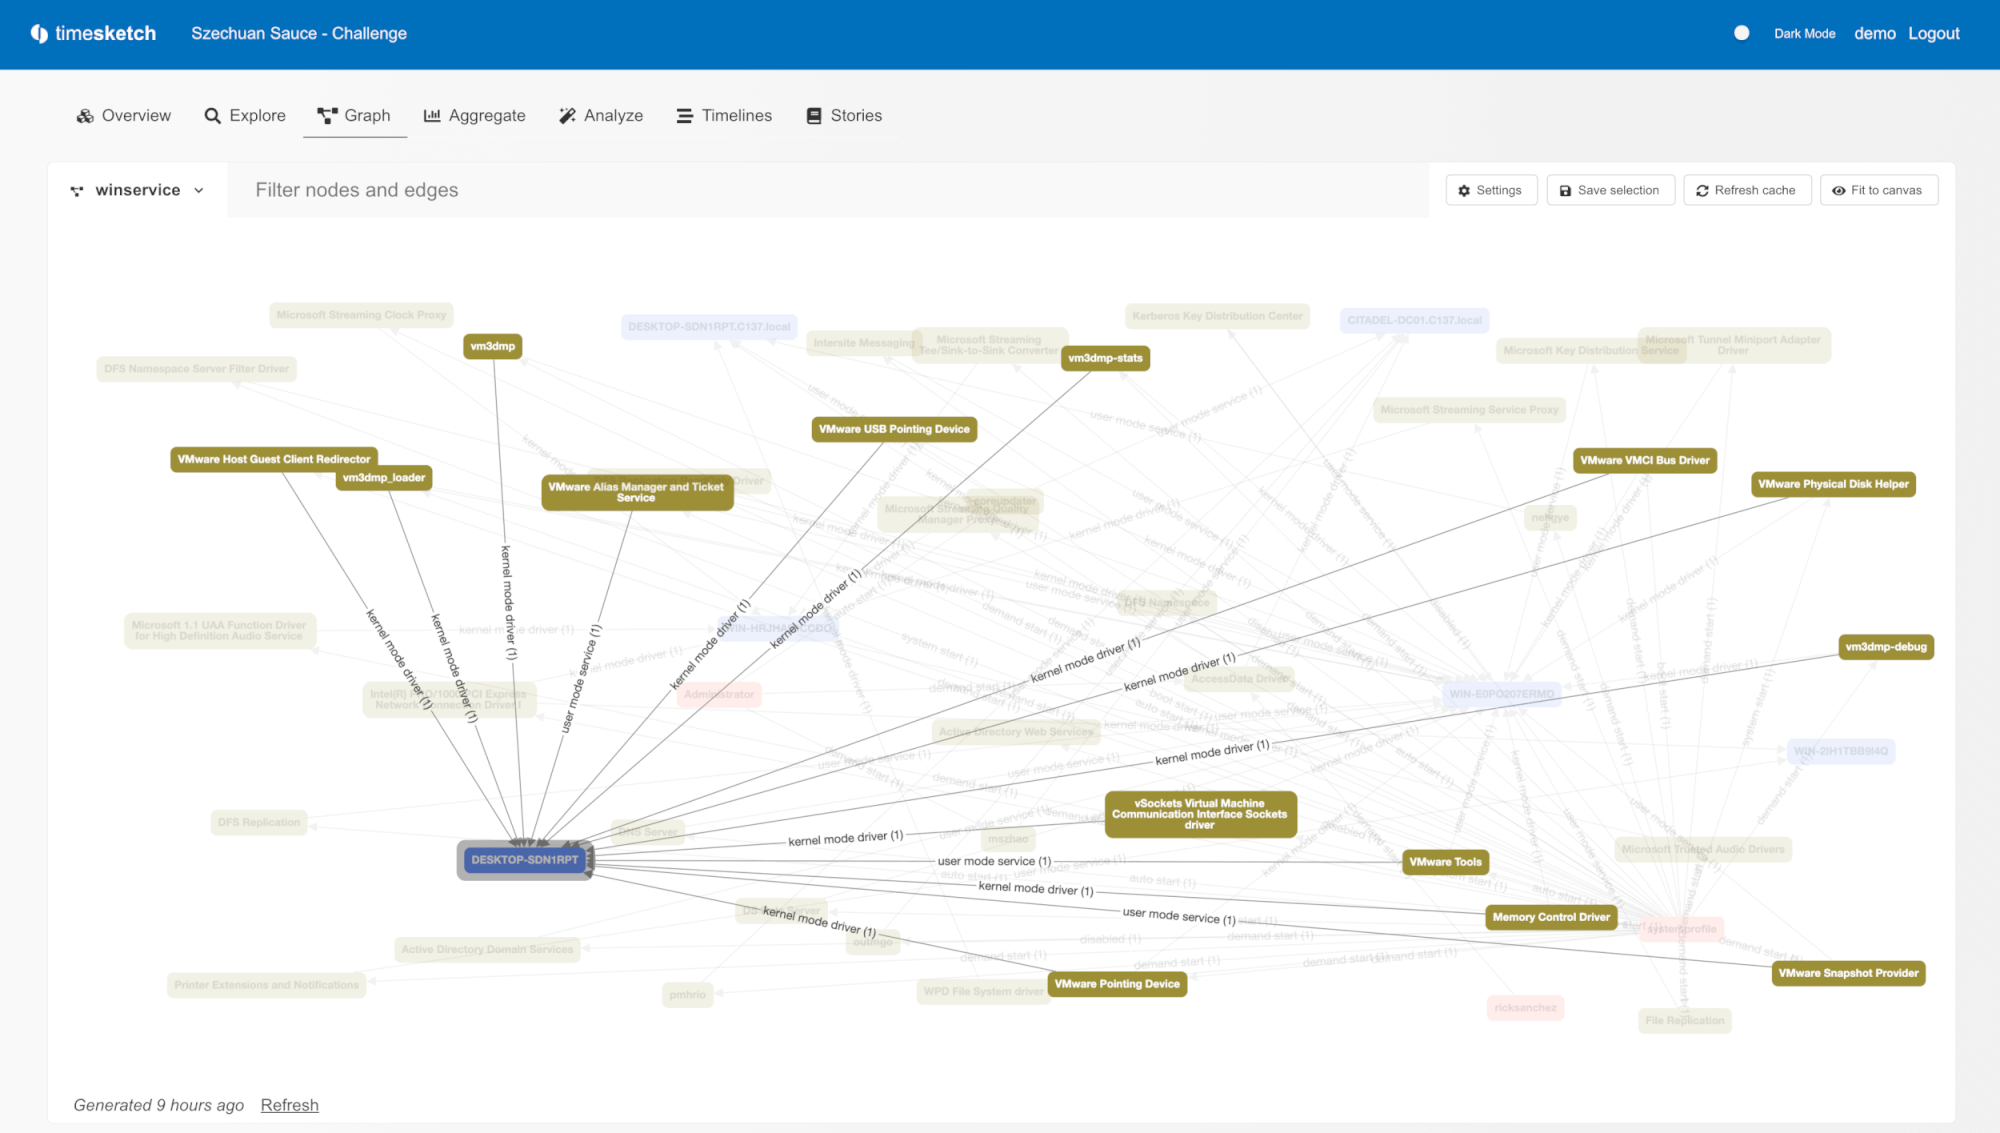Click the Save selection disk icon

pyautogui.click(x=1565, y=191)
